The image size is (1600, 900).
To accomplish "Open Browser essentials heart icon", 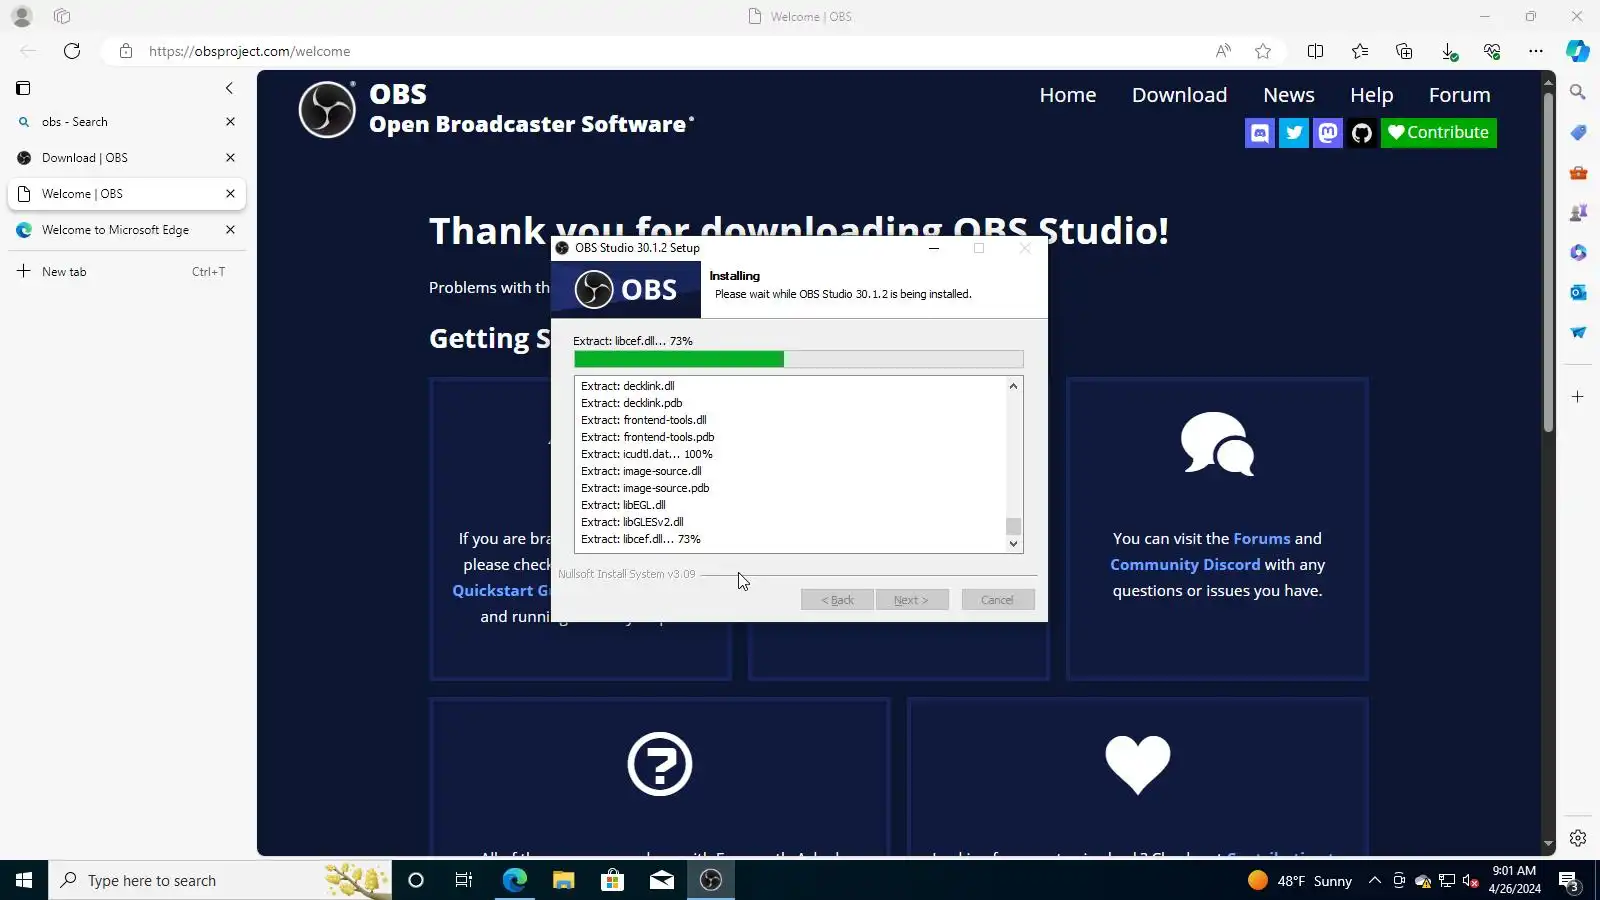I will 1492,51.
